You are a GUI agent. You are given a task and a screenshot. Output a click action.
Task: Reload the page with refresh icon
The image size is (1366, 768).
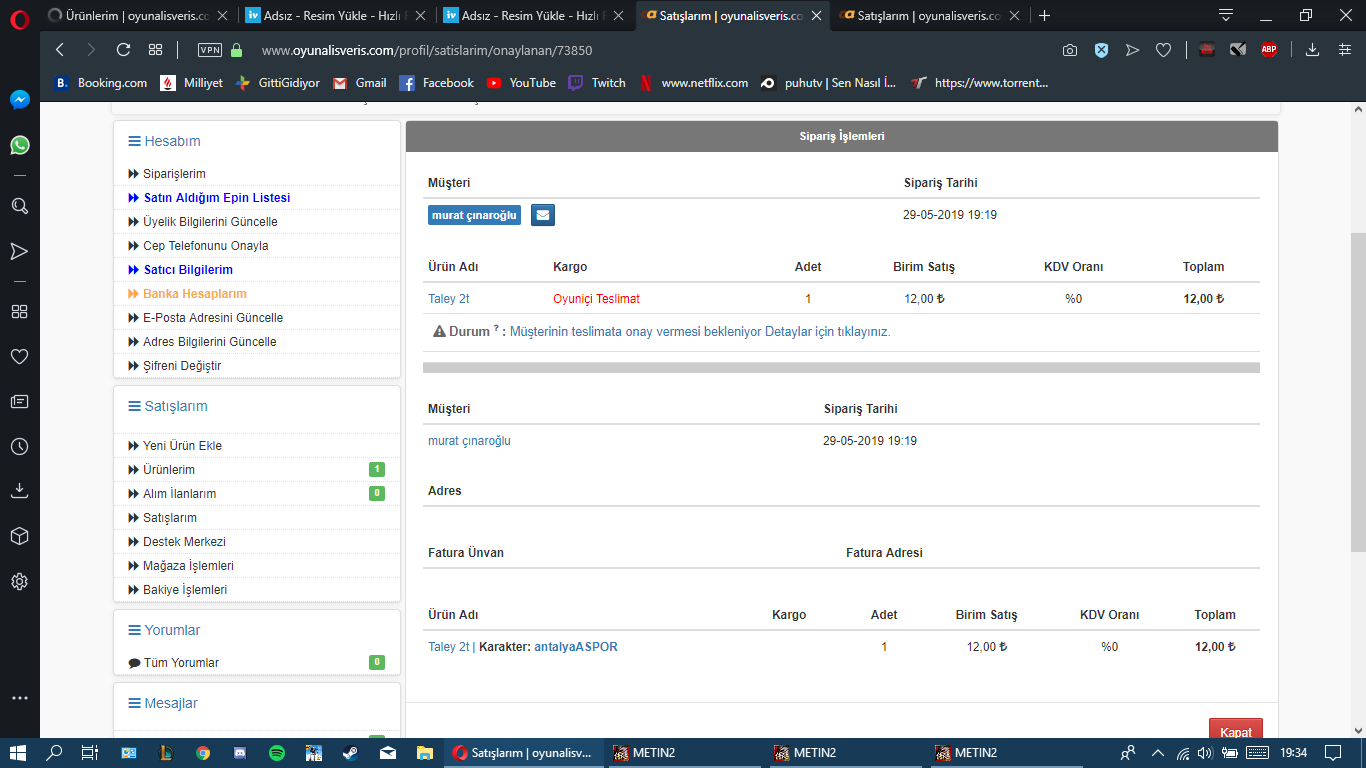click(123, 50)
